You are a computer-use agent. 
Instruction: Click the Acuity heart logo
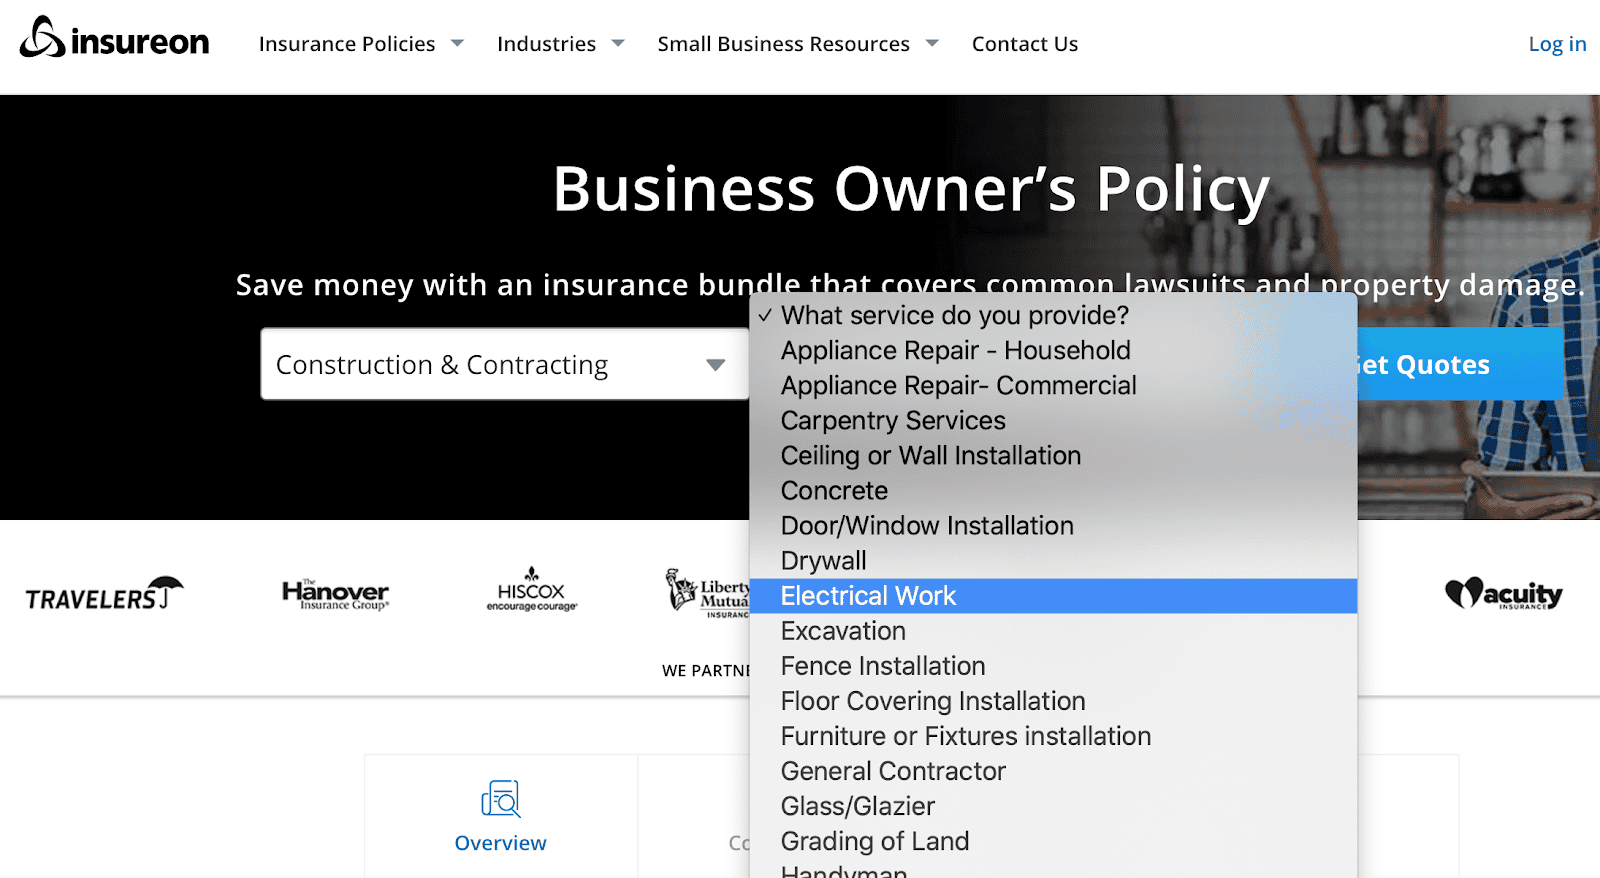click(x=1503, y=594)
